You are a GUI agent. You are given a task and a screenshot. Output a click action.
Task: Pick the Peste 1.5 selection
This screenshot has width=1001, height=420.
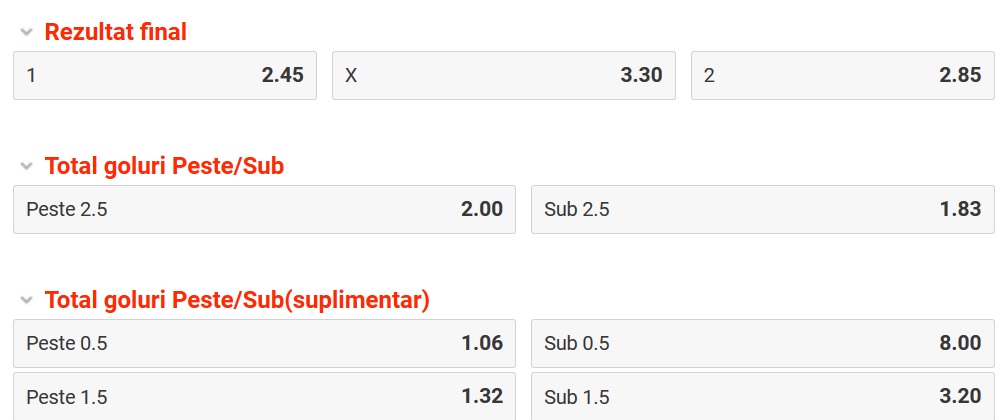tap(264, 396)
